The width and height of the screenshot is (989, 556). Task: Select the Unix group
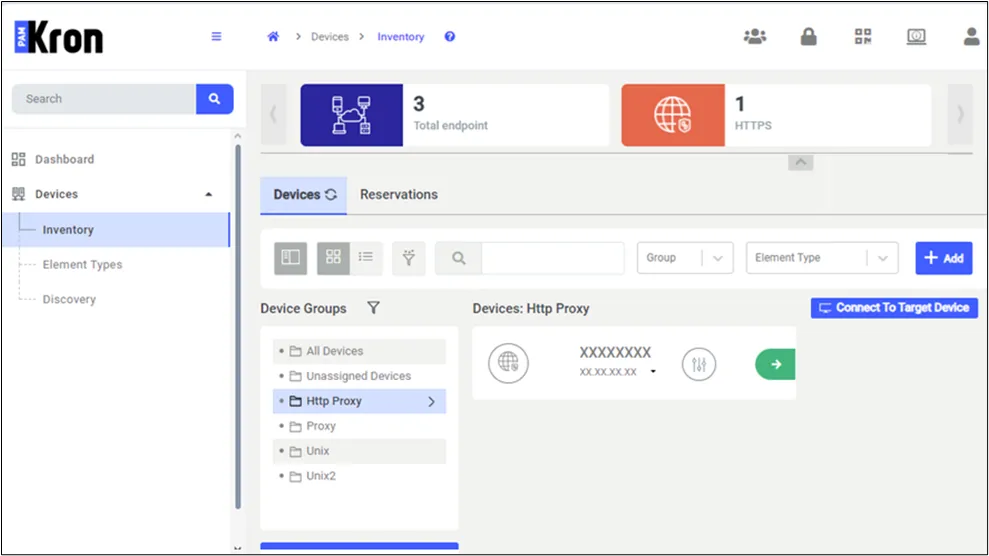[x=359, y=451]
